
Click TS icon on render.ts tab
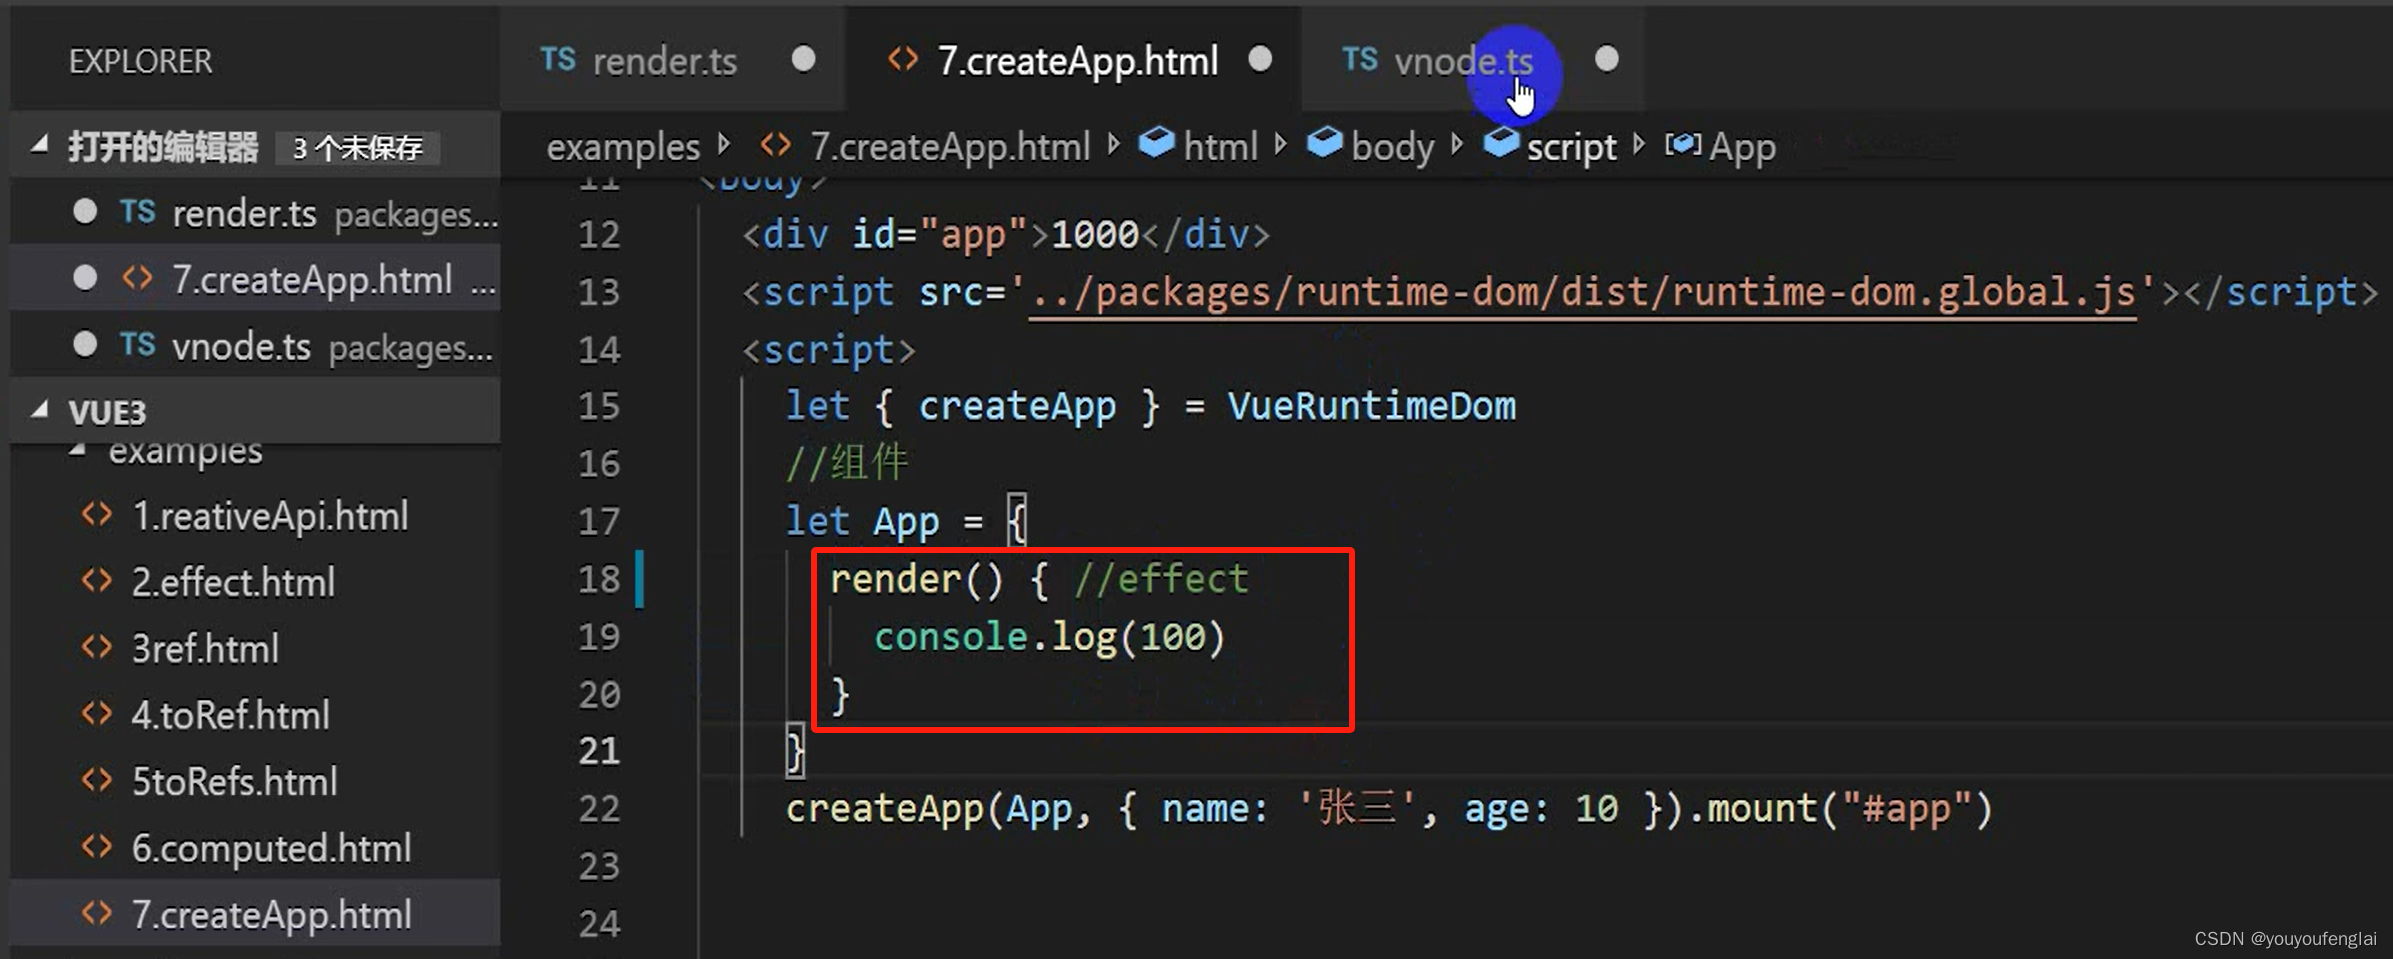[558, 60]
